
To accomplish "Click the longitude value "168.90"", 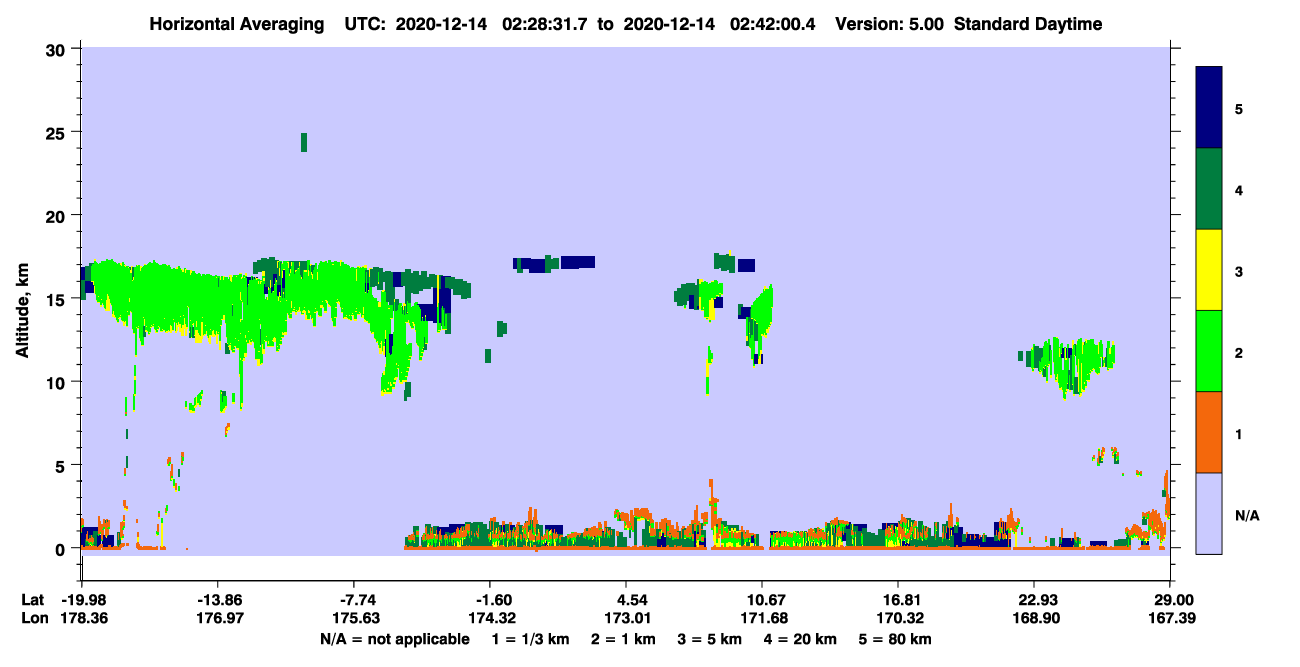I will pyautogui.click(x=1034, y=618).
